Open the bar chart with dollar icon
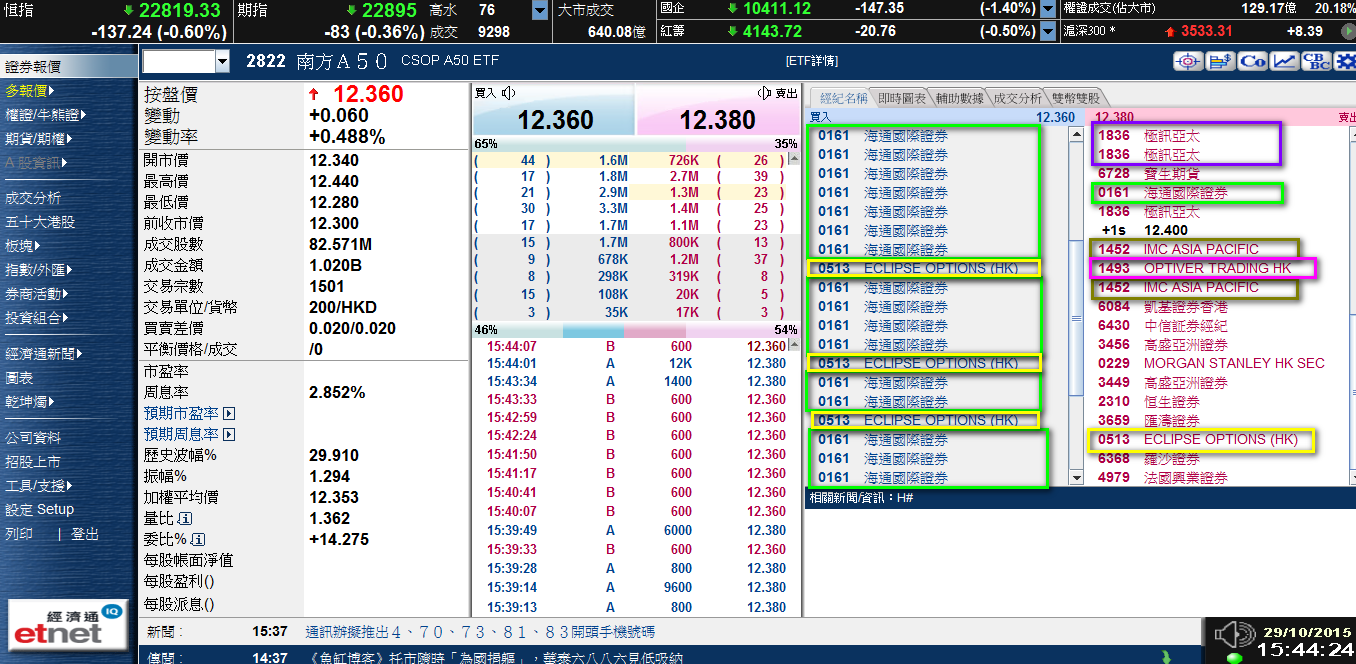Screen dimensions: 1356x664 (1220, 61)
